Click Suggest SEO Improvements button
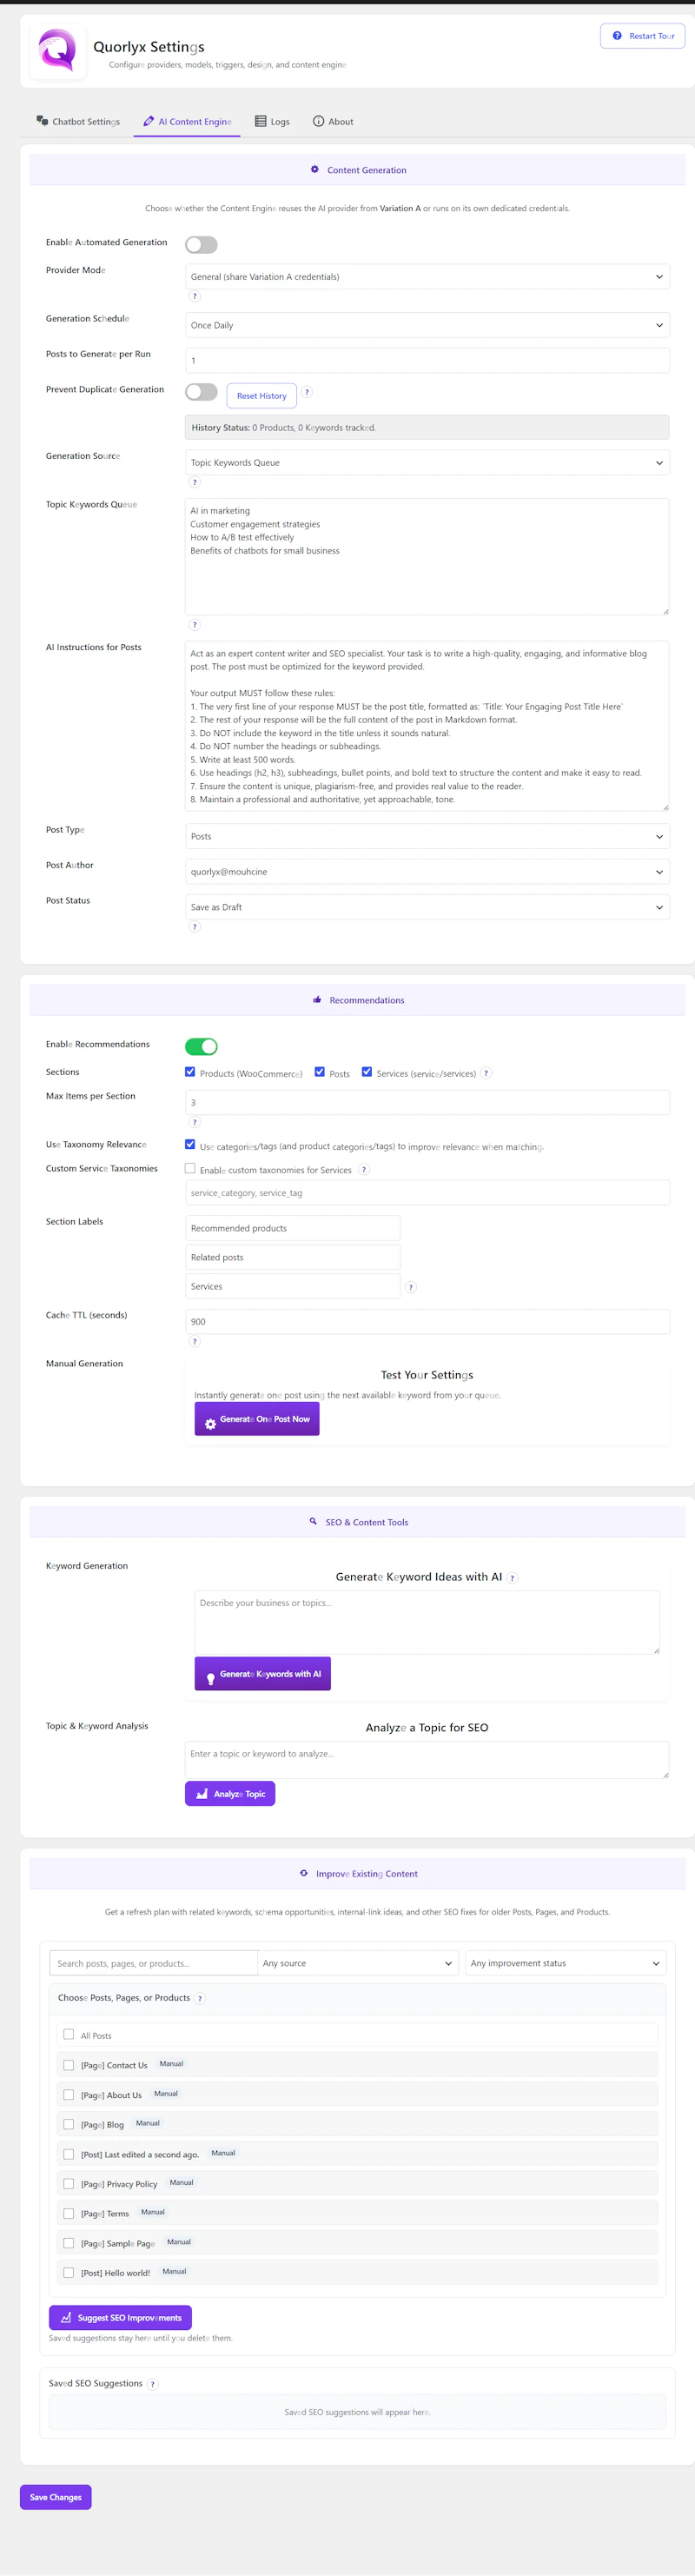 [x=120, y=2317]
